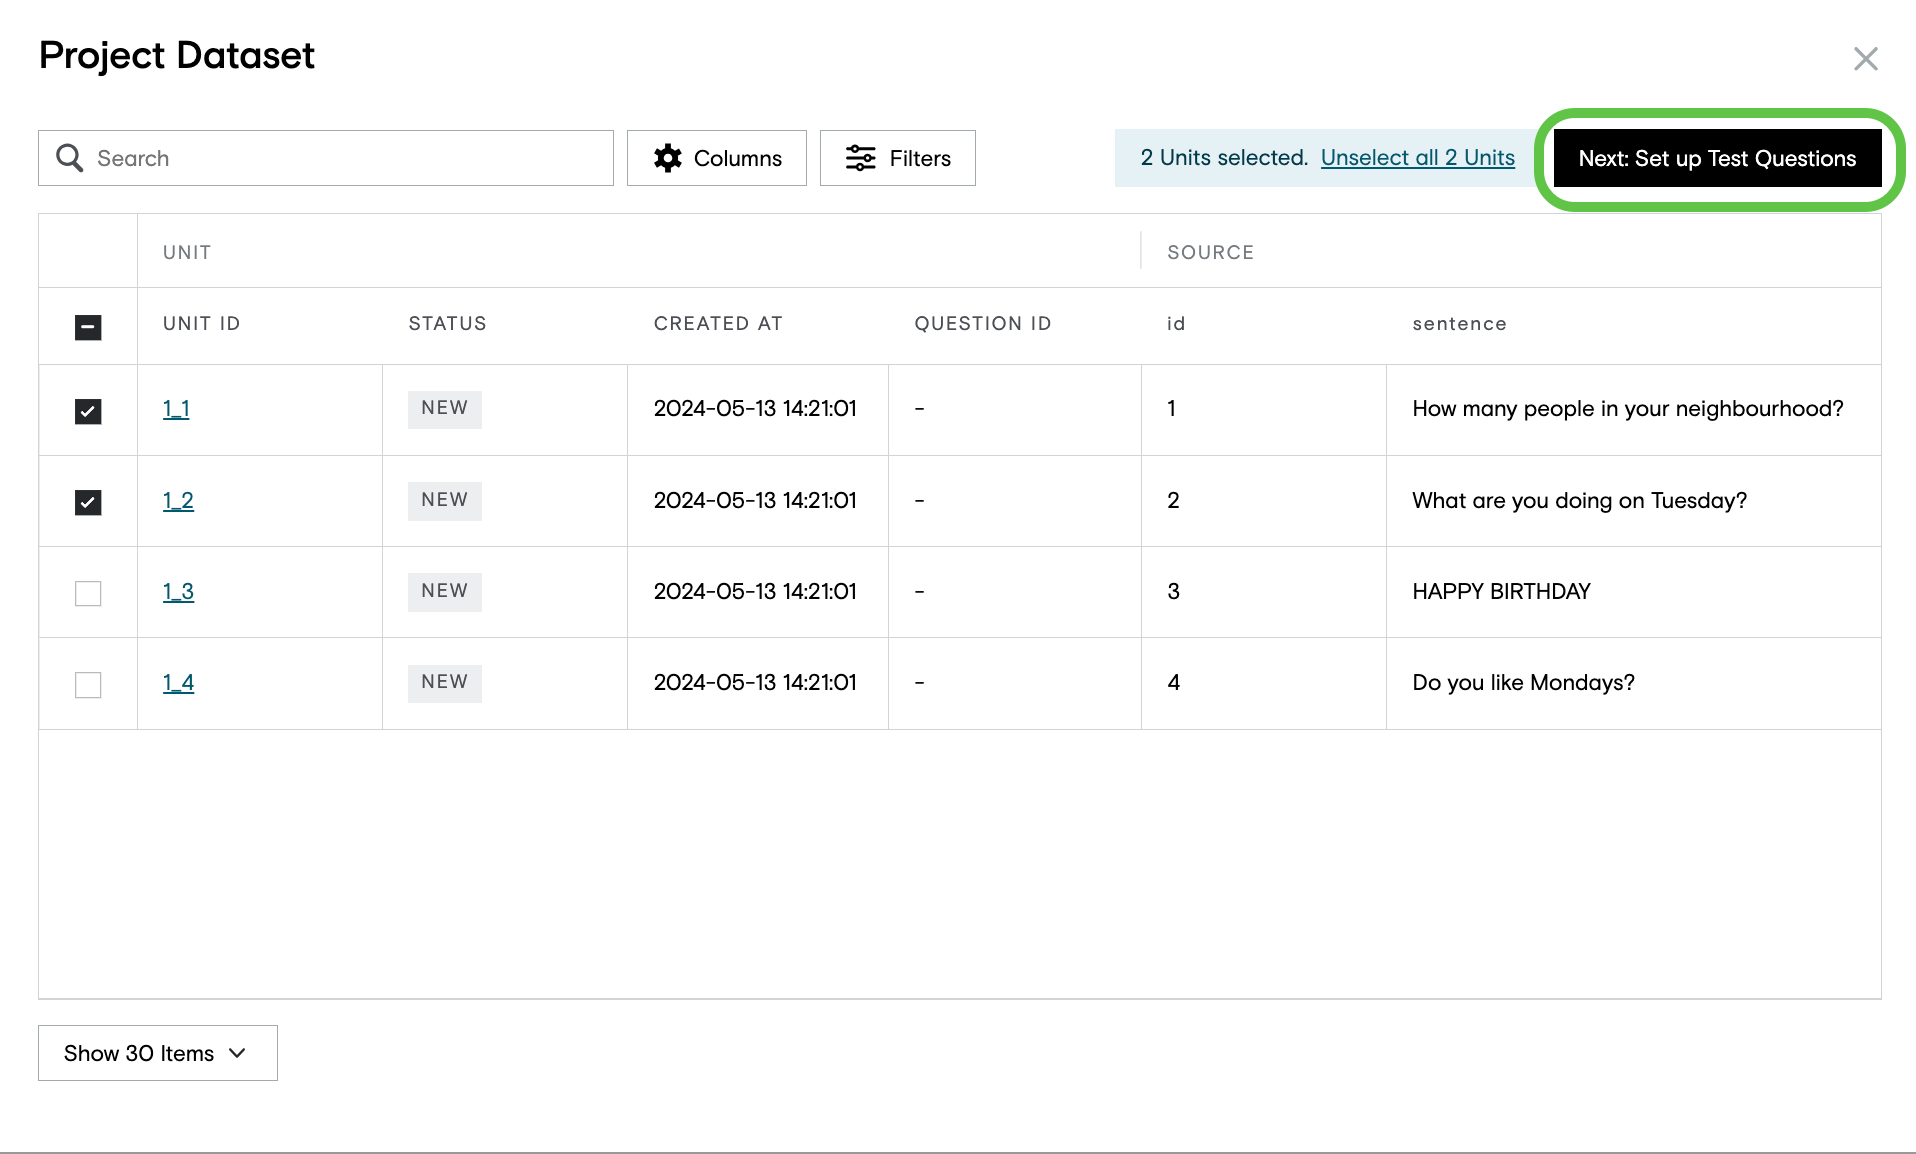Viewport: 1916px width, 1154px height.
Task: Open unit 1_1 link
Action: [176, 409]
